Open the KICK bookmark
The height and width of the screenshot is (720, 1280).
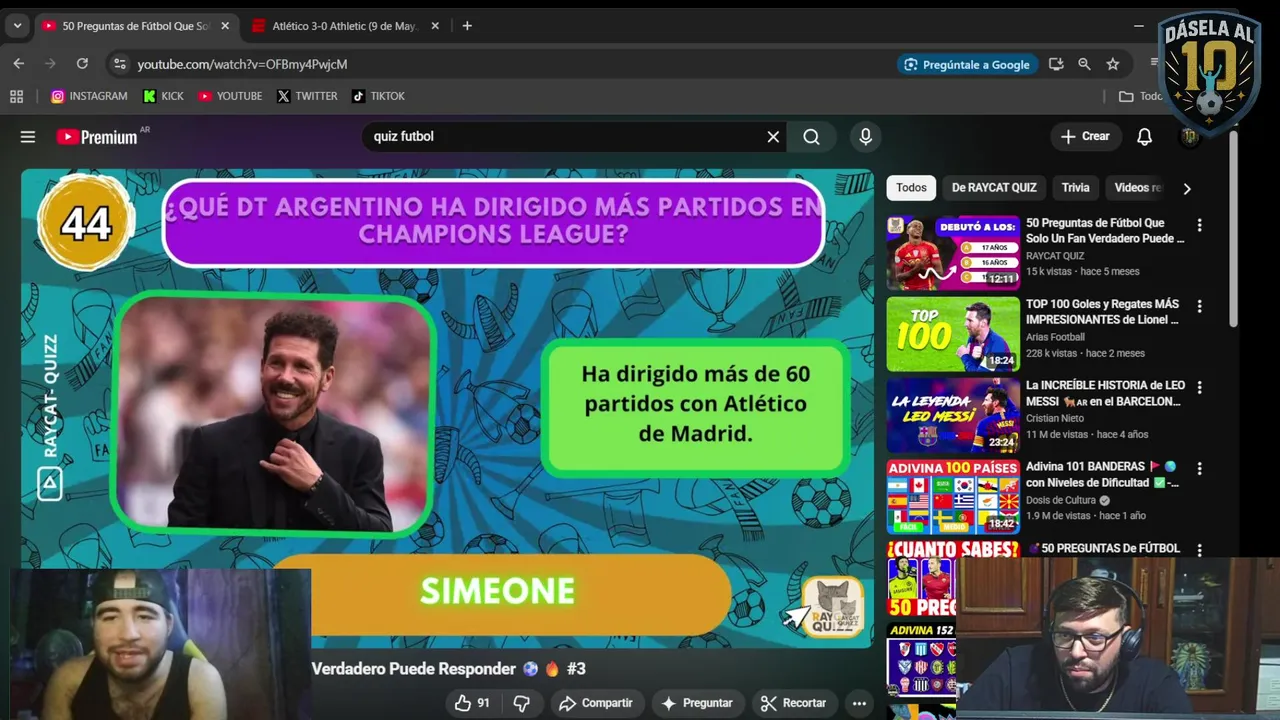(x=163, y=96)
